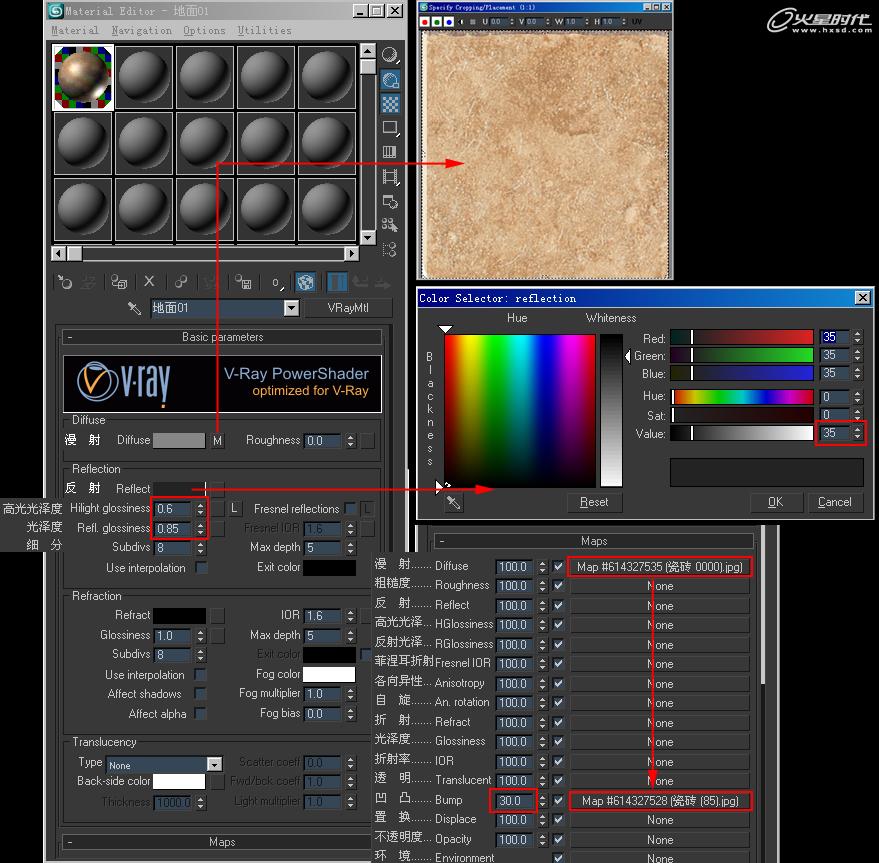879x863 pixels.
Task: Toggle the Show Map in Viewport icon
Action: [x=306, y=282]
